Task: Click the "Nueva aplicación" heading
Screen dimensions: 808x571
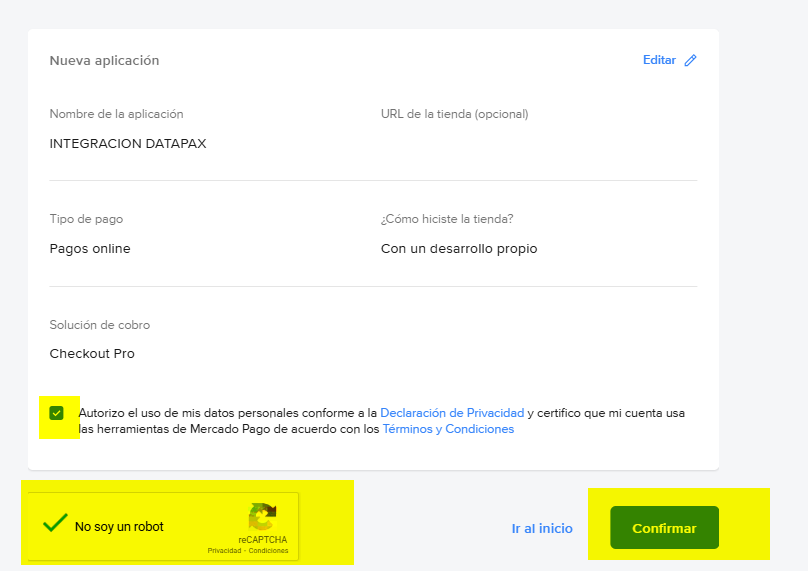Action: (x=104, y=60)
